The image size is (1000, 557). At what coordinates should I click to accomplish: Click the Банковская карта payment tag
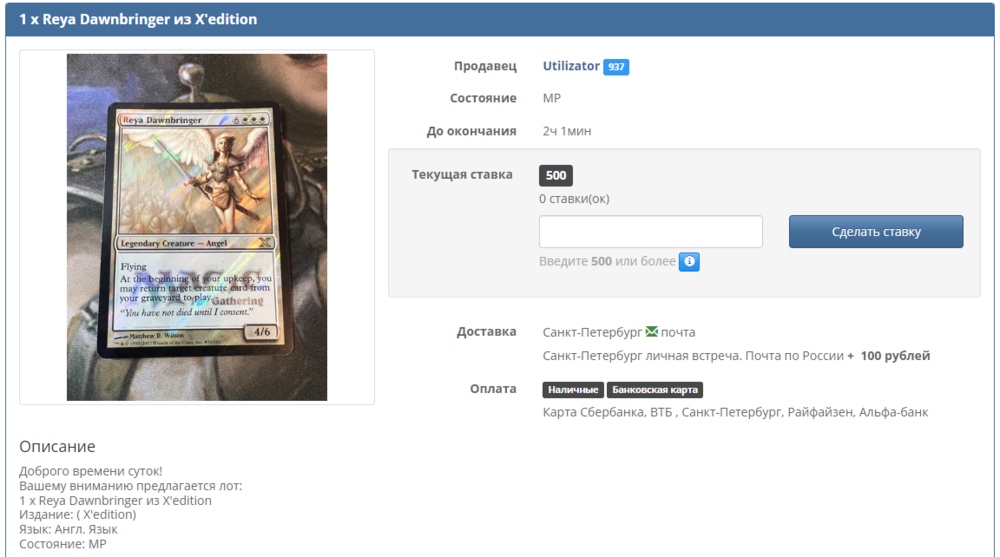click(655, 390)
